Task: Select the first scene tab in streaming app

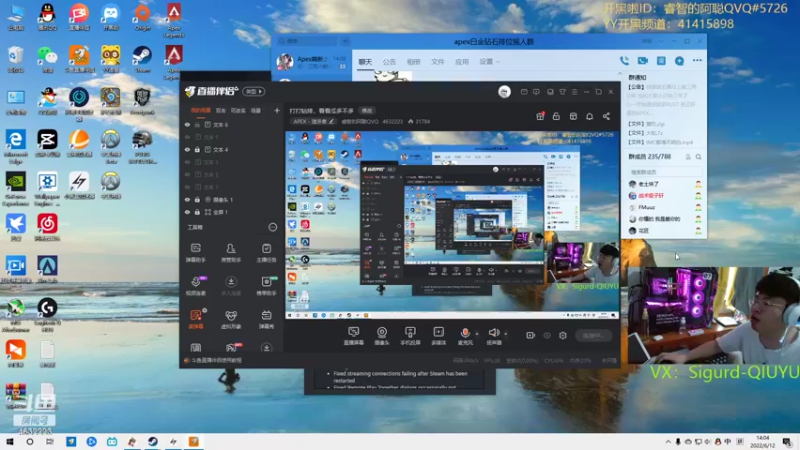Action: [x=201, y=110]
